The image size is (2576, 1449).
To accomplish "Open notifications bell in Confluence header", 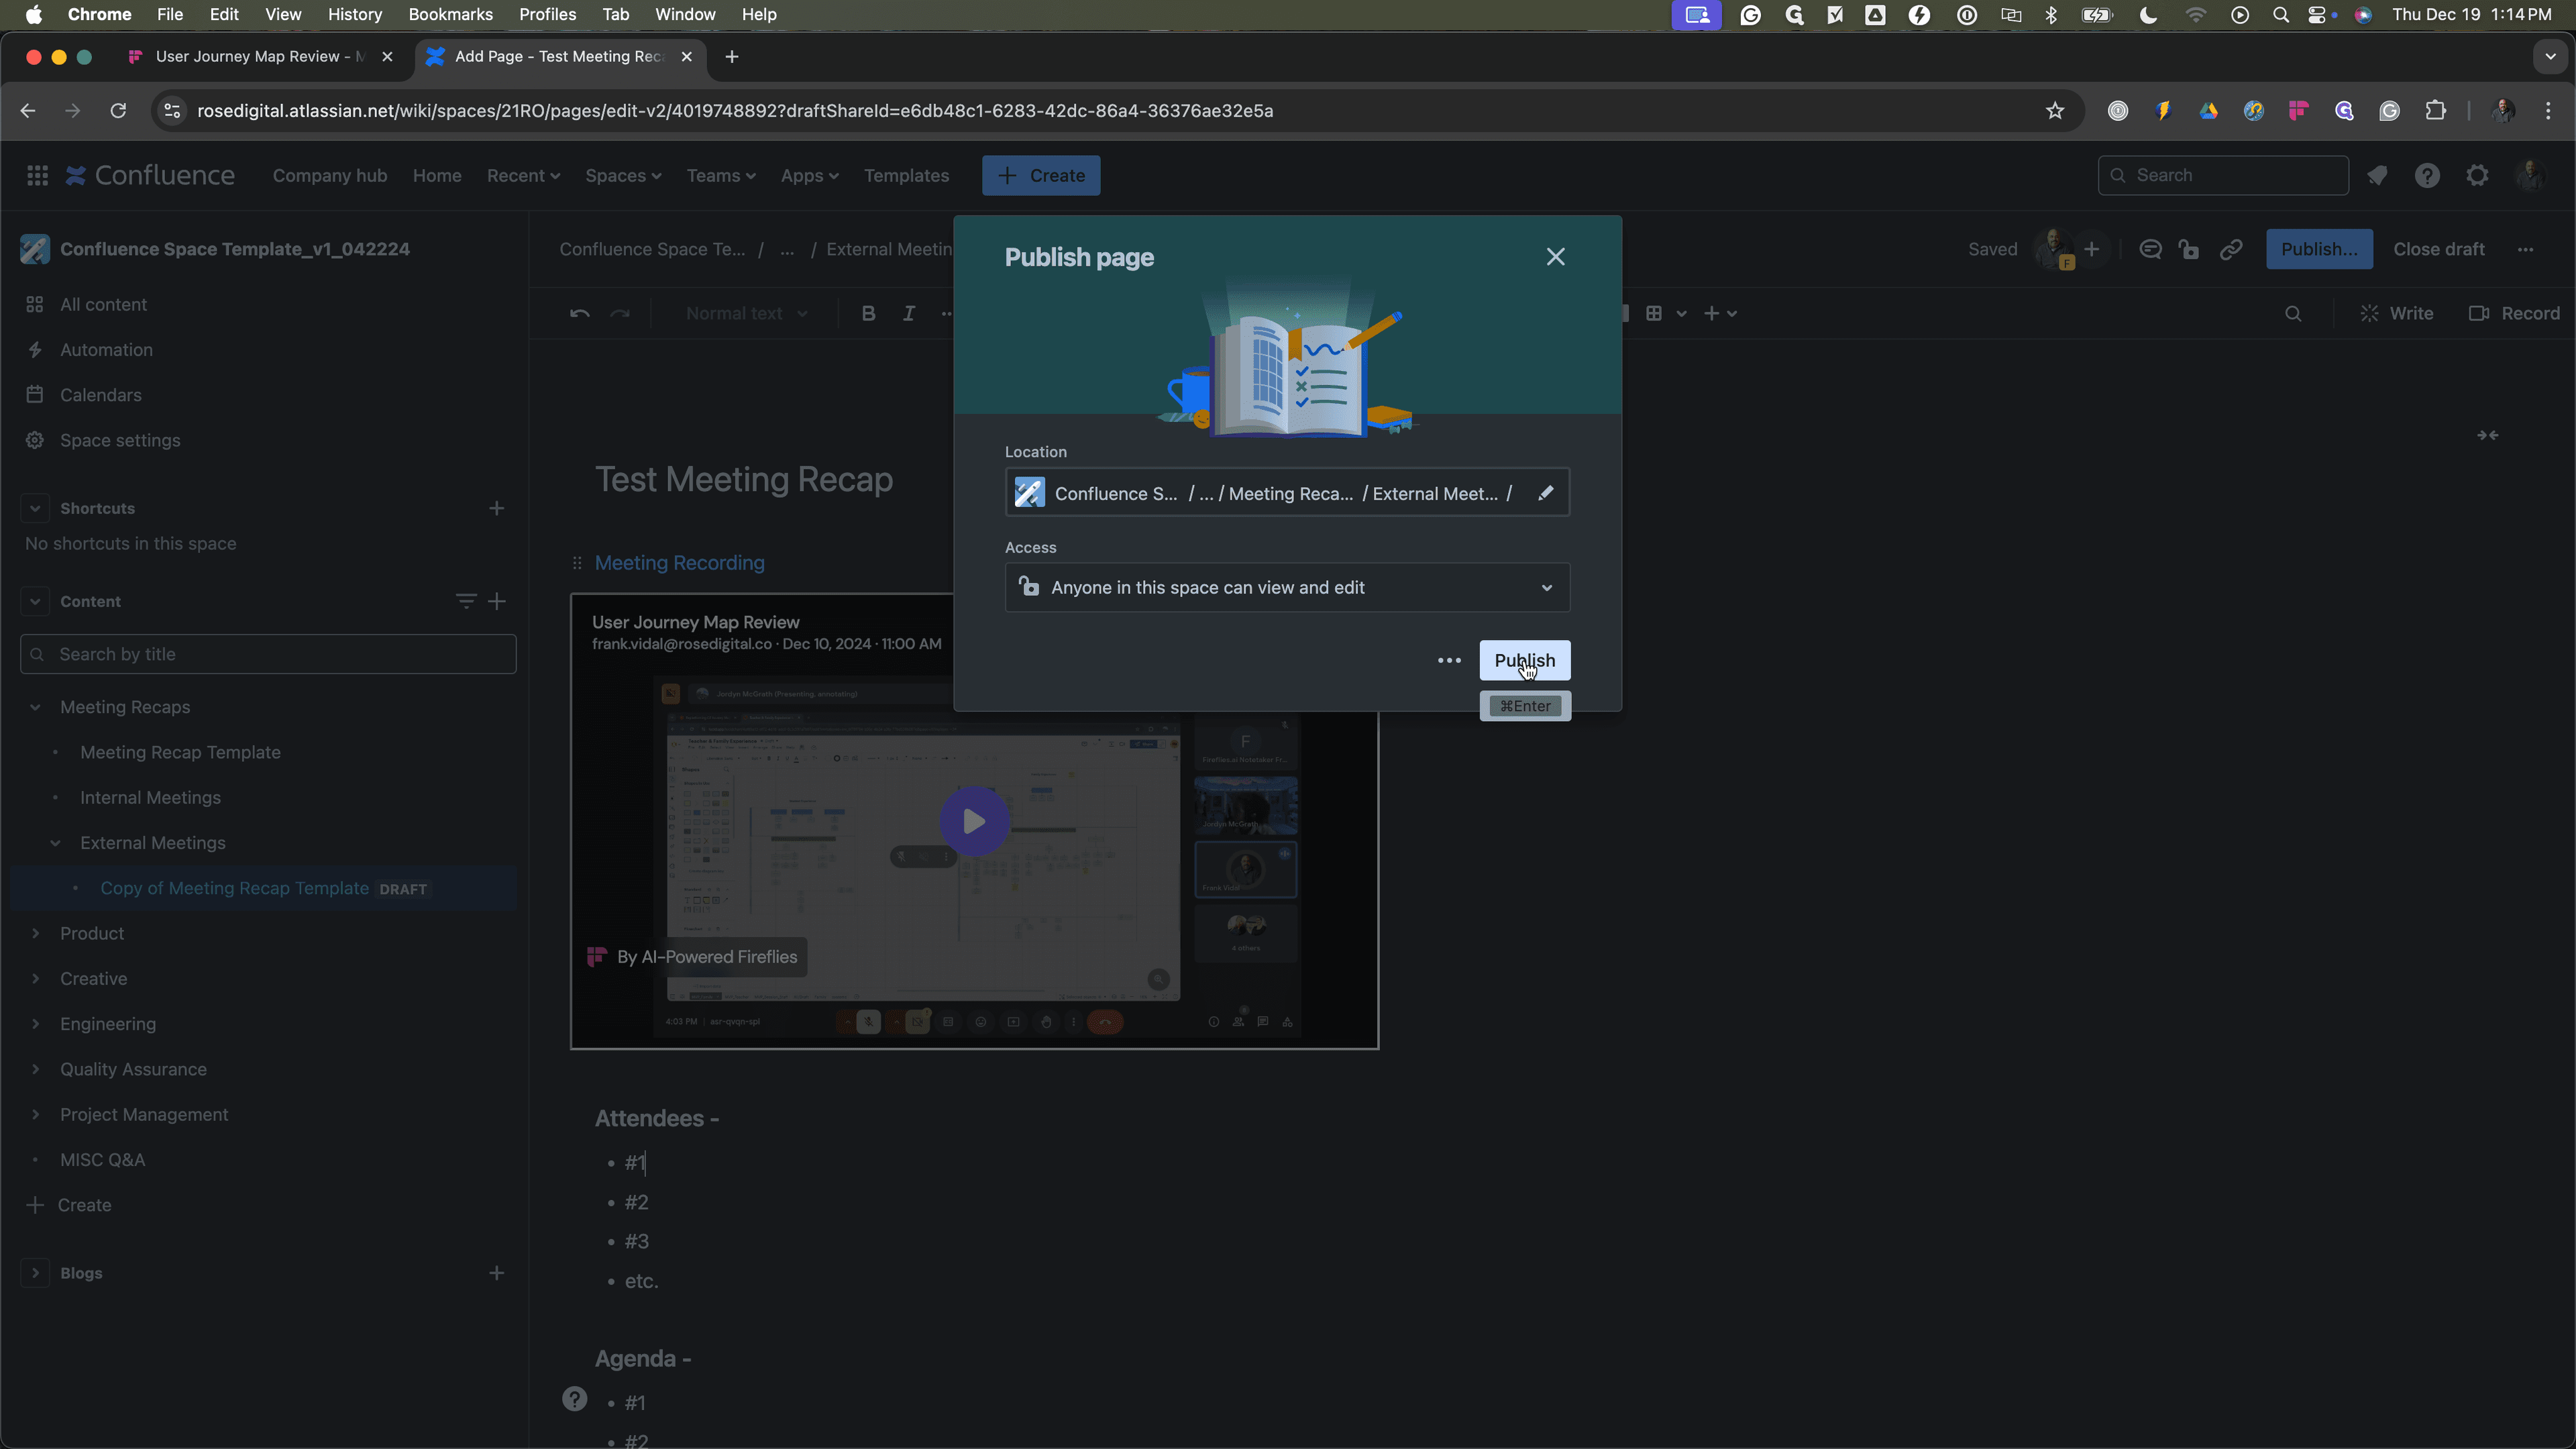I will (2378, 175).
